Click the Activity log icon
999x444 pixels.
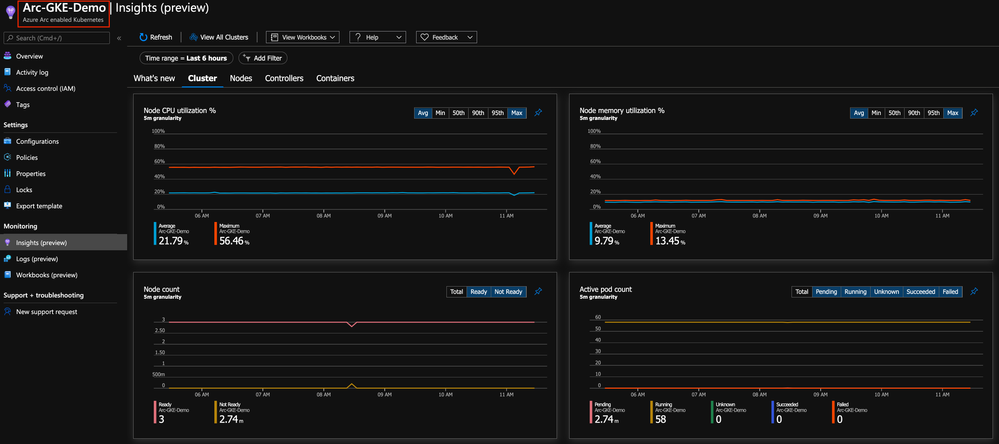[8, 73]
